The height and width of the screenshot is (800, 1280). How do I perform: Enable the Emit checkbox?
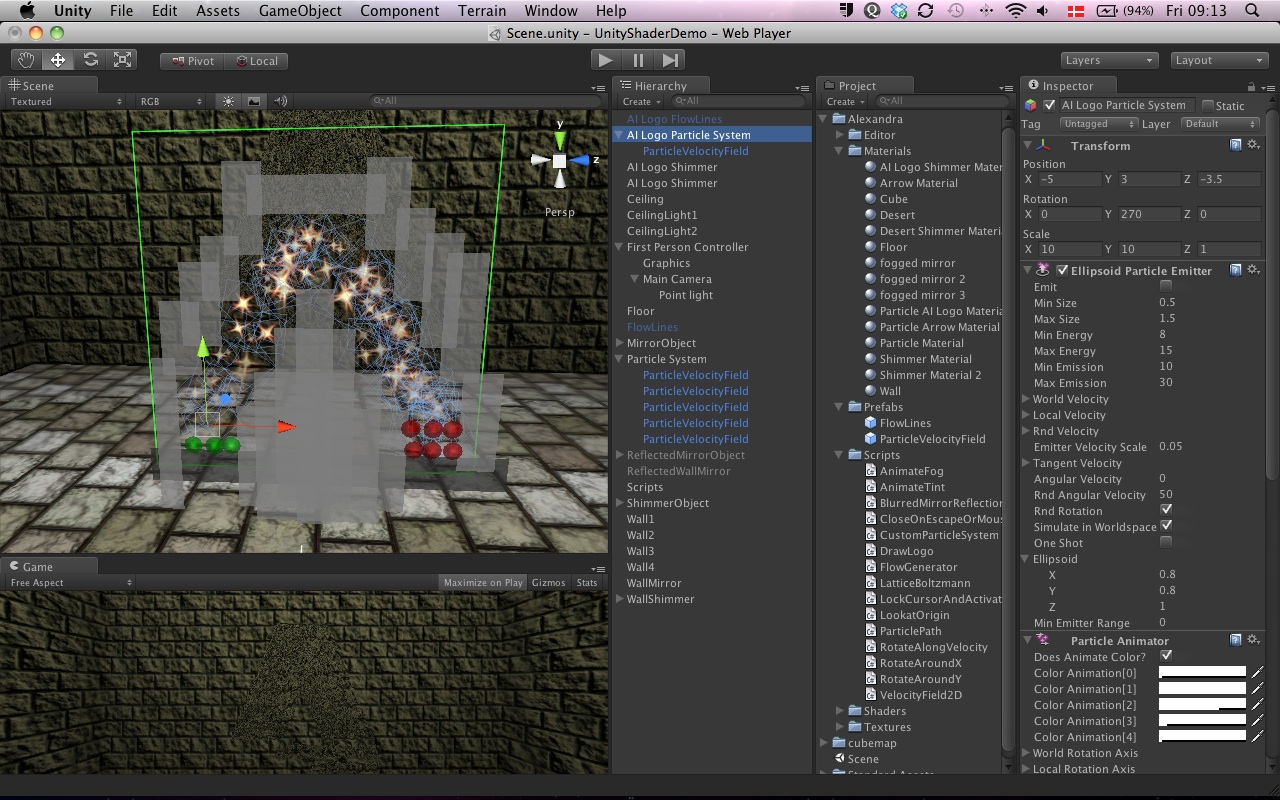[1166, 286]
